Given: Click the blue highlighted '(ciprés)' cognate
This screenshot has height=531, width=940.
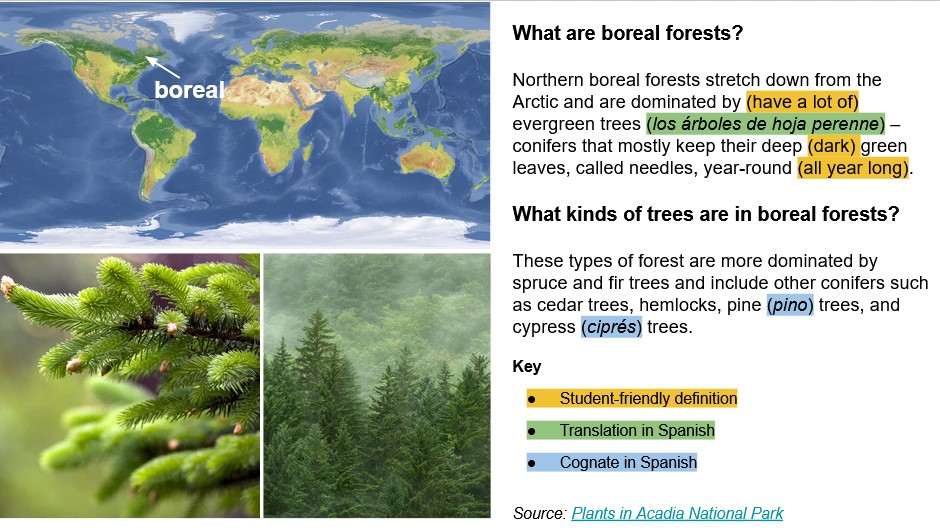Looking at the screenshot, I should point(611,327).
